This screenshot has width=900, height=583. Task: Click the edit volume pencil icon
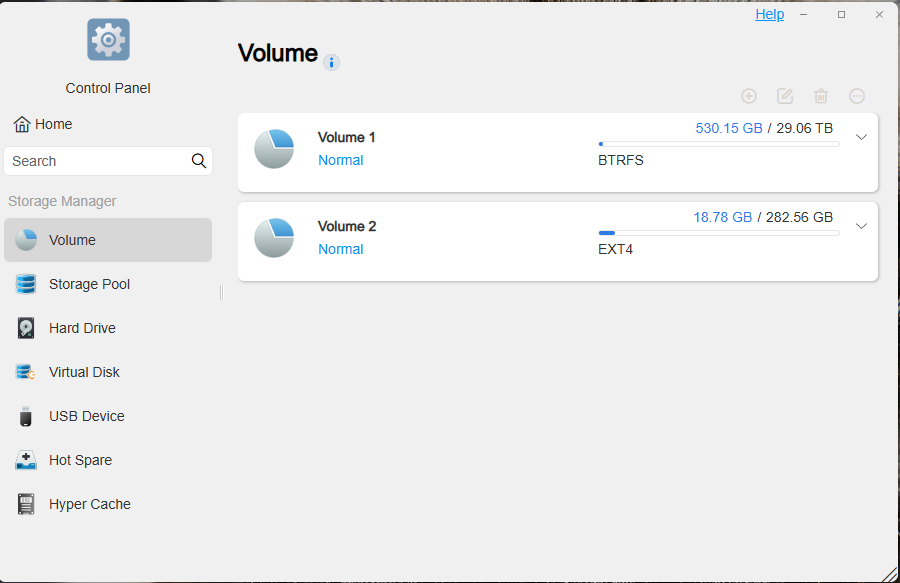pos(785,96)
